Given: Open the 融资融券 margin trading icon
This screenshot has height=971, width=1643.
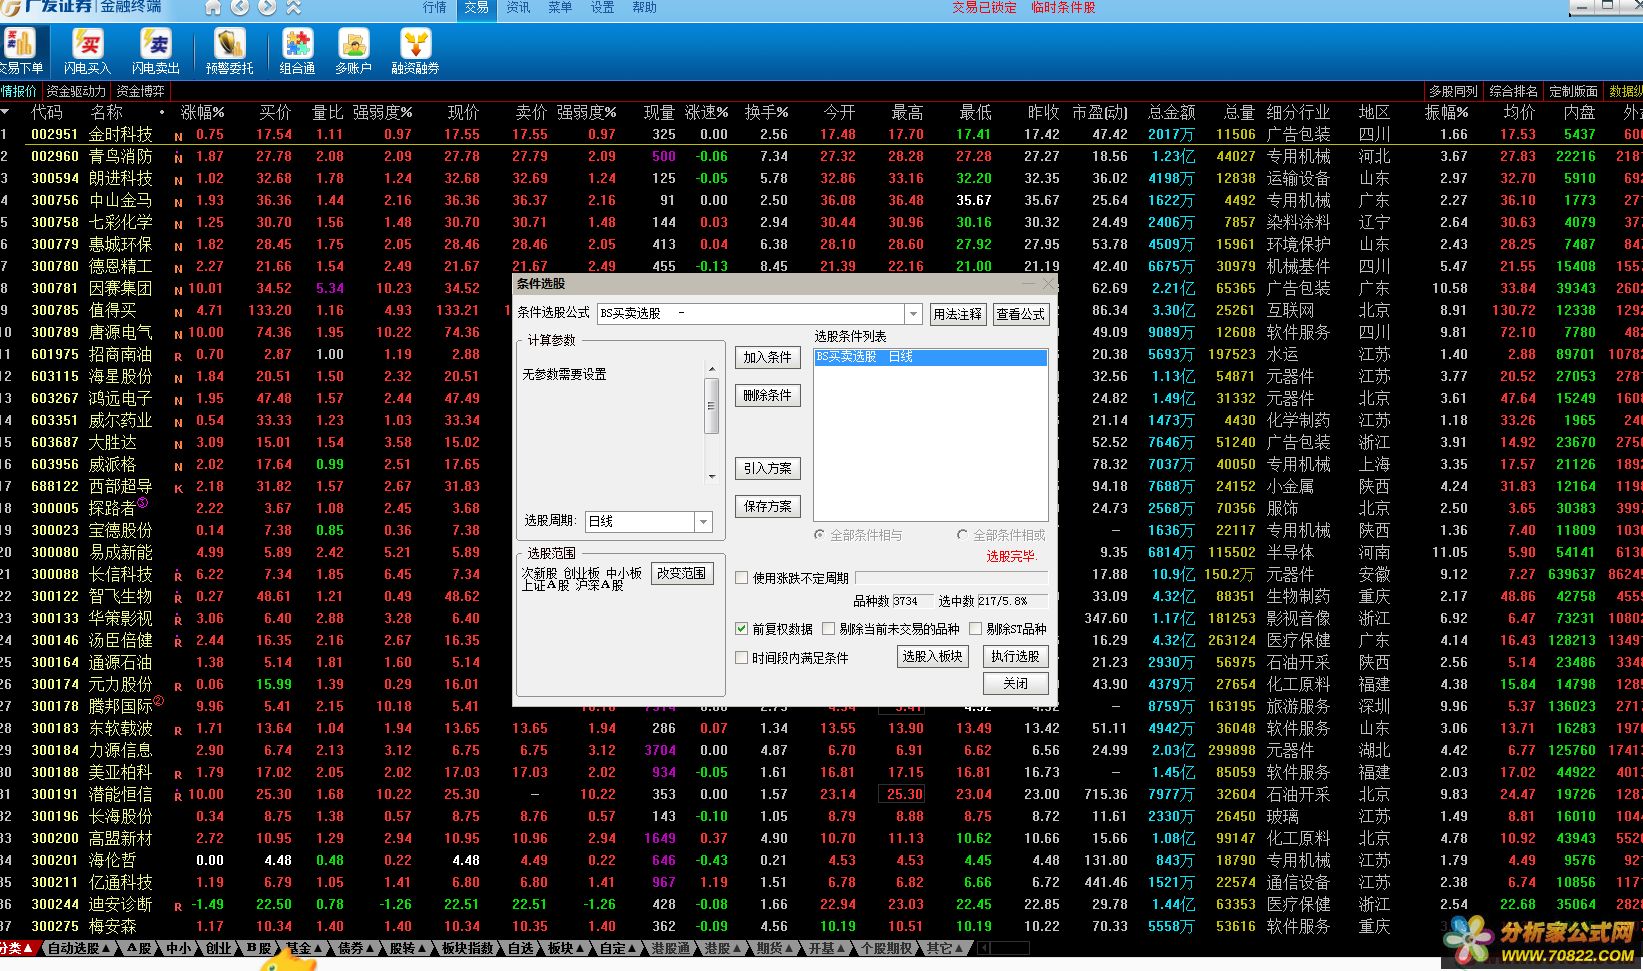Looking at the screenshot, I should [x=415, y=50].
